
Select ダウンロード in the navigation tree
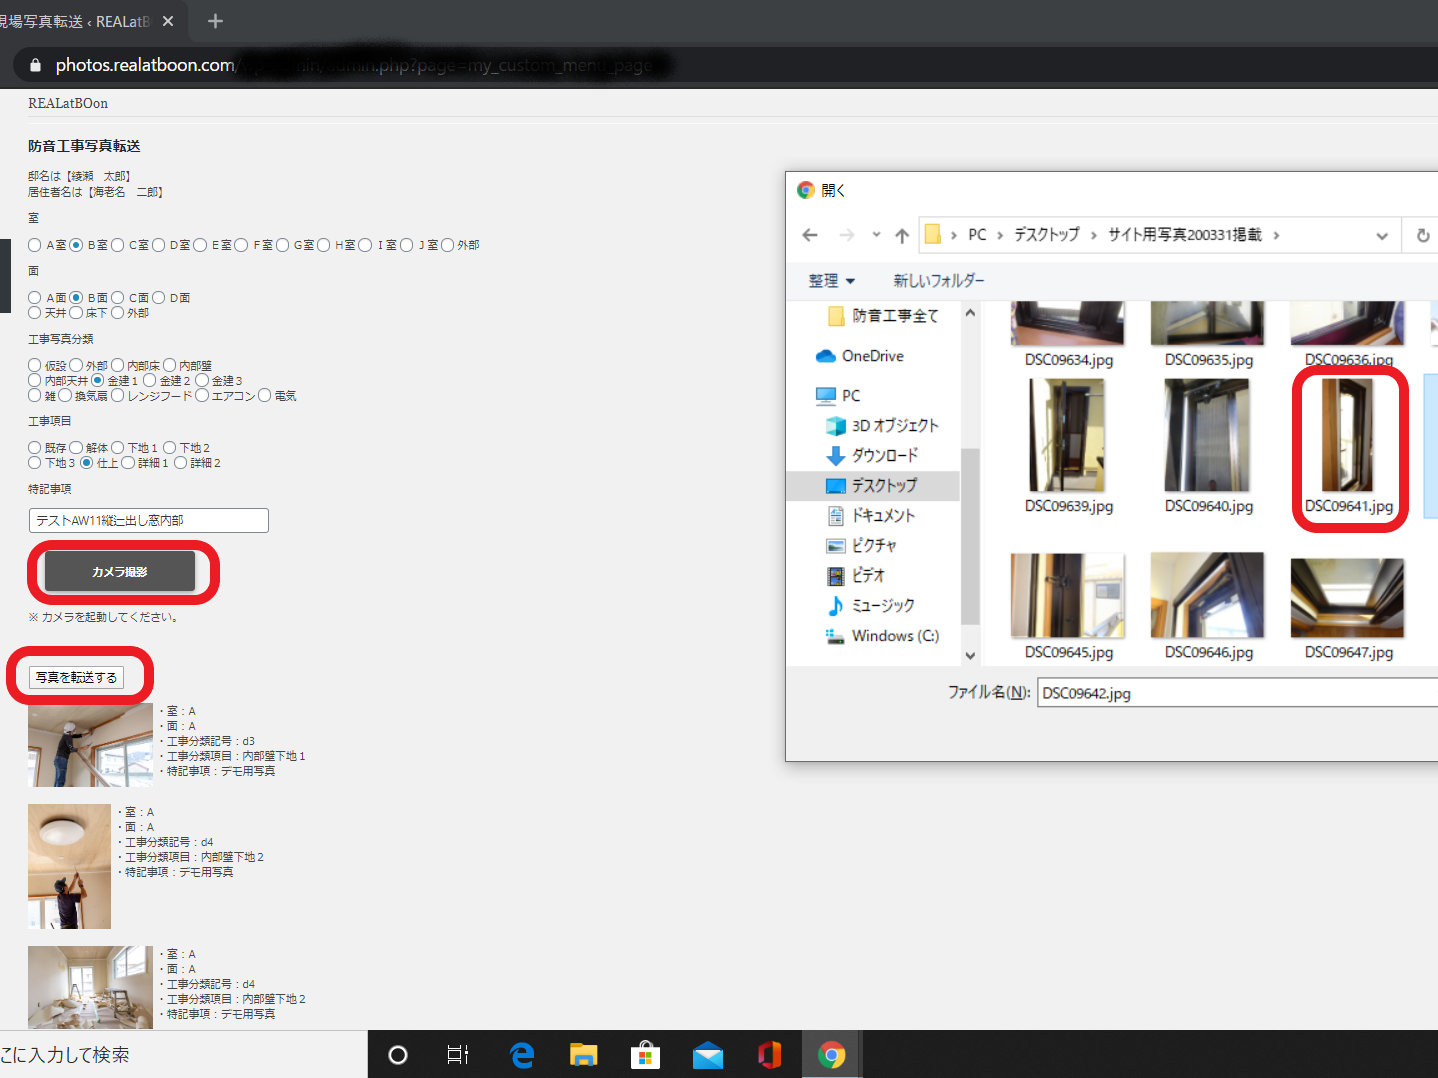884,455
